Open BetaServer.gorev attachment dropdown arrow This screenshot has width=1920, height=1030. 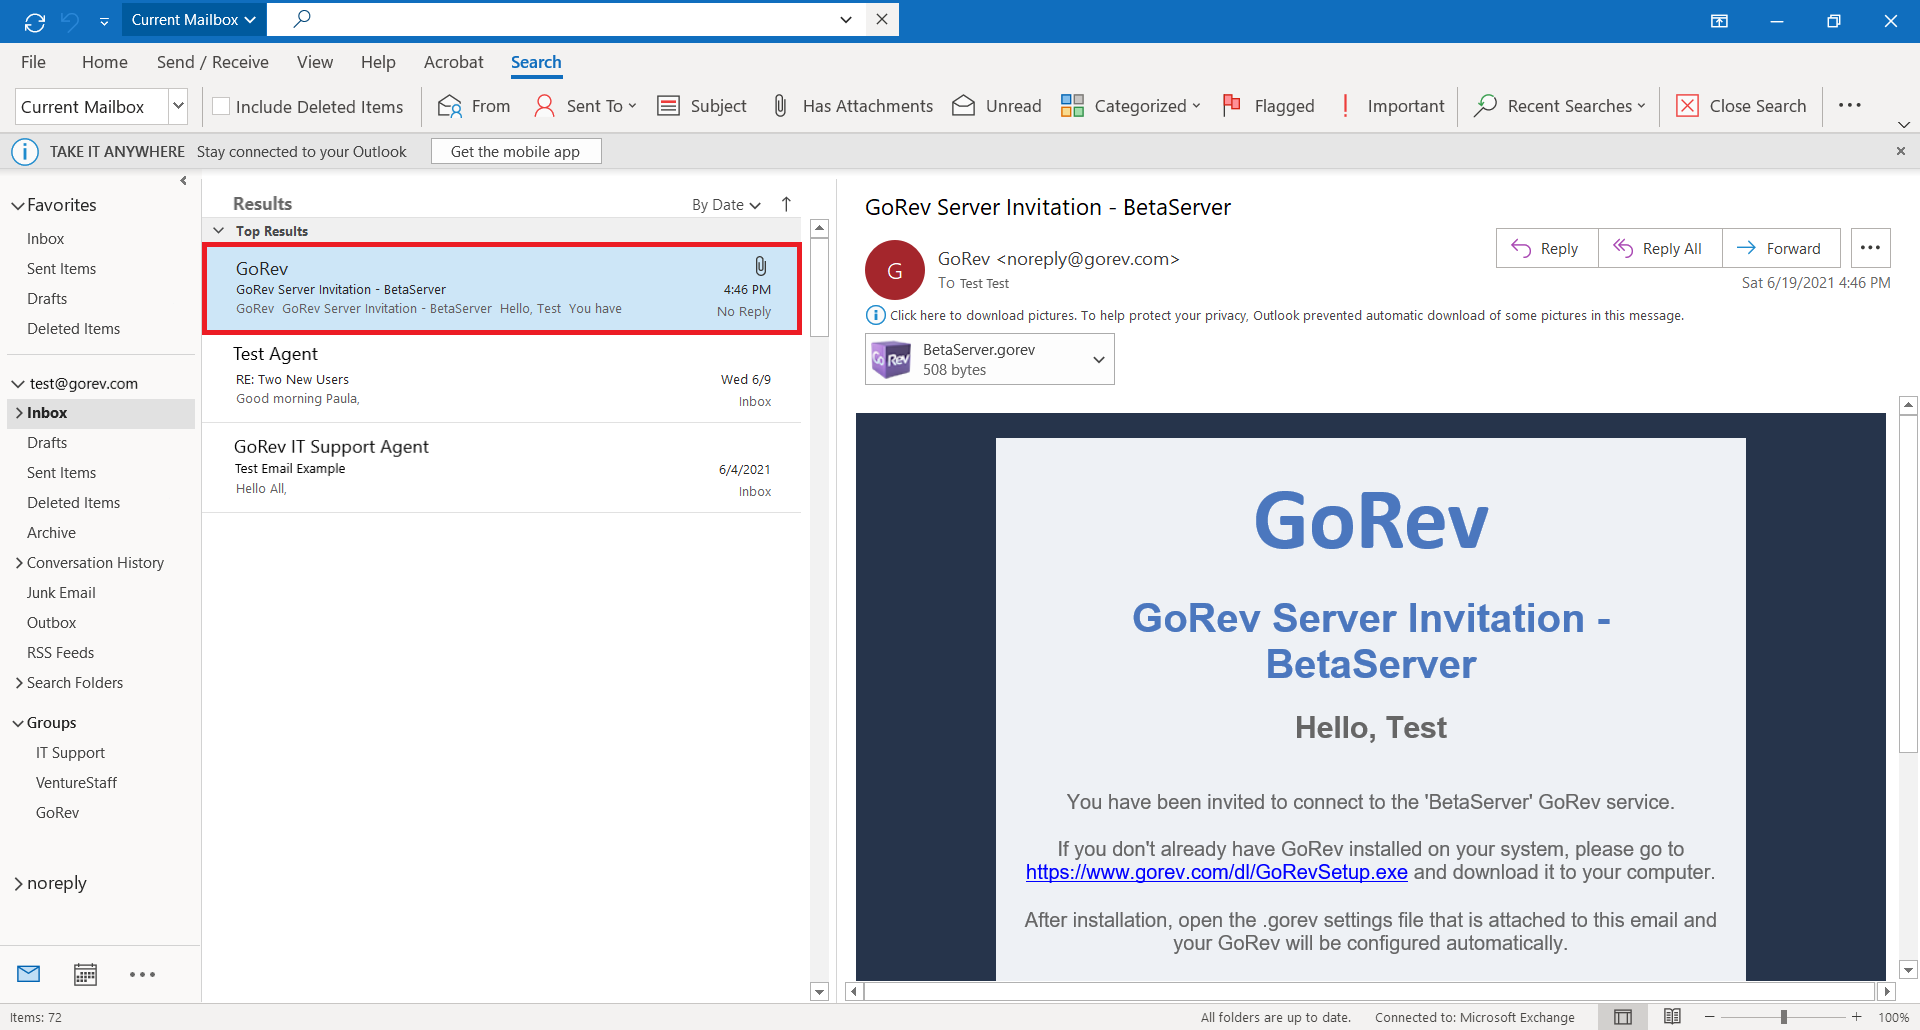(x=1098, y=360)
